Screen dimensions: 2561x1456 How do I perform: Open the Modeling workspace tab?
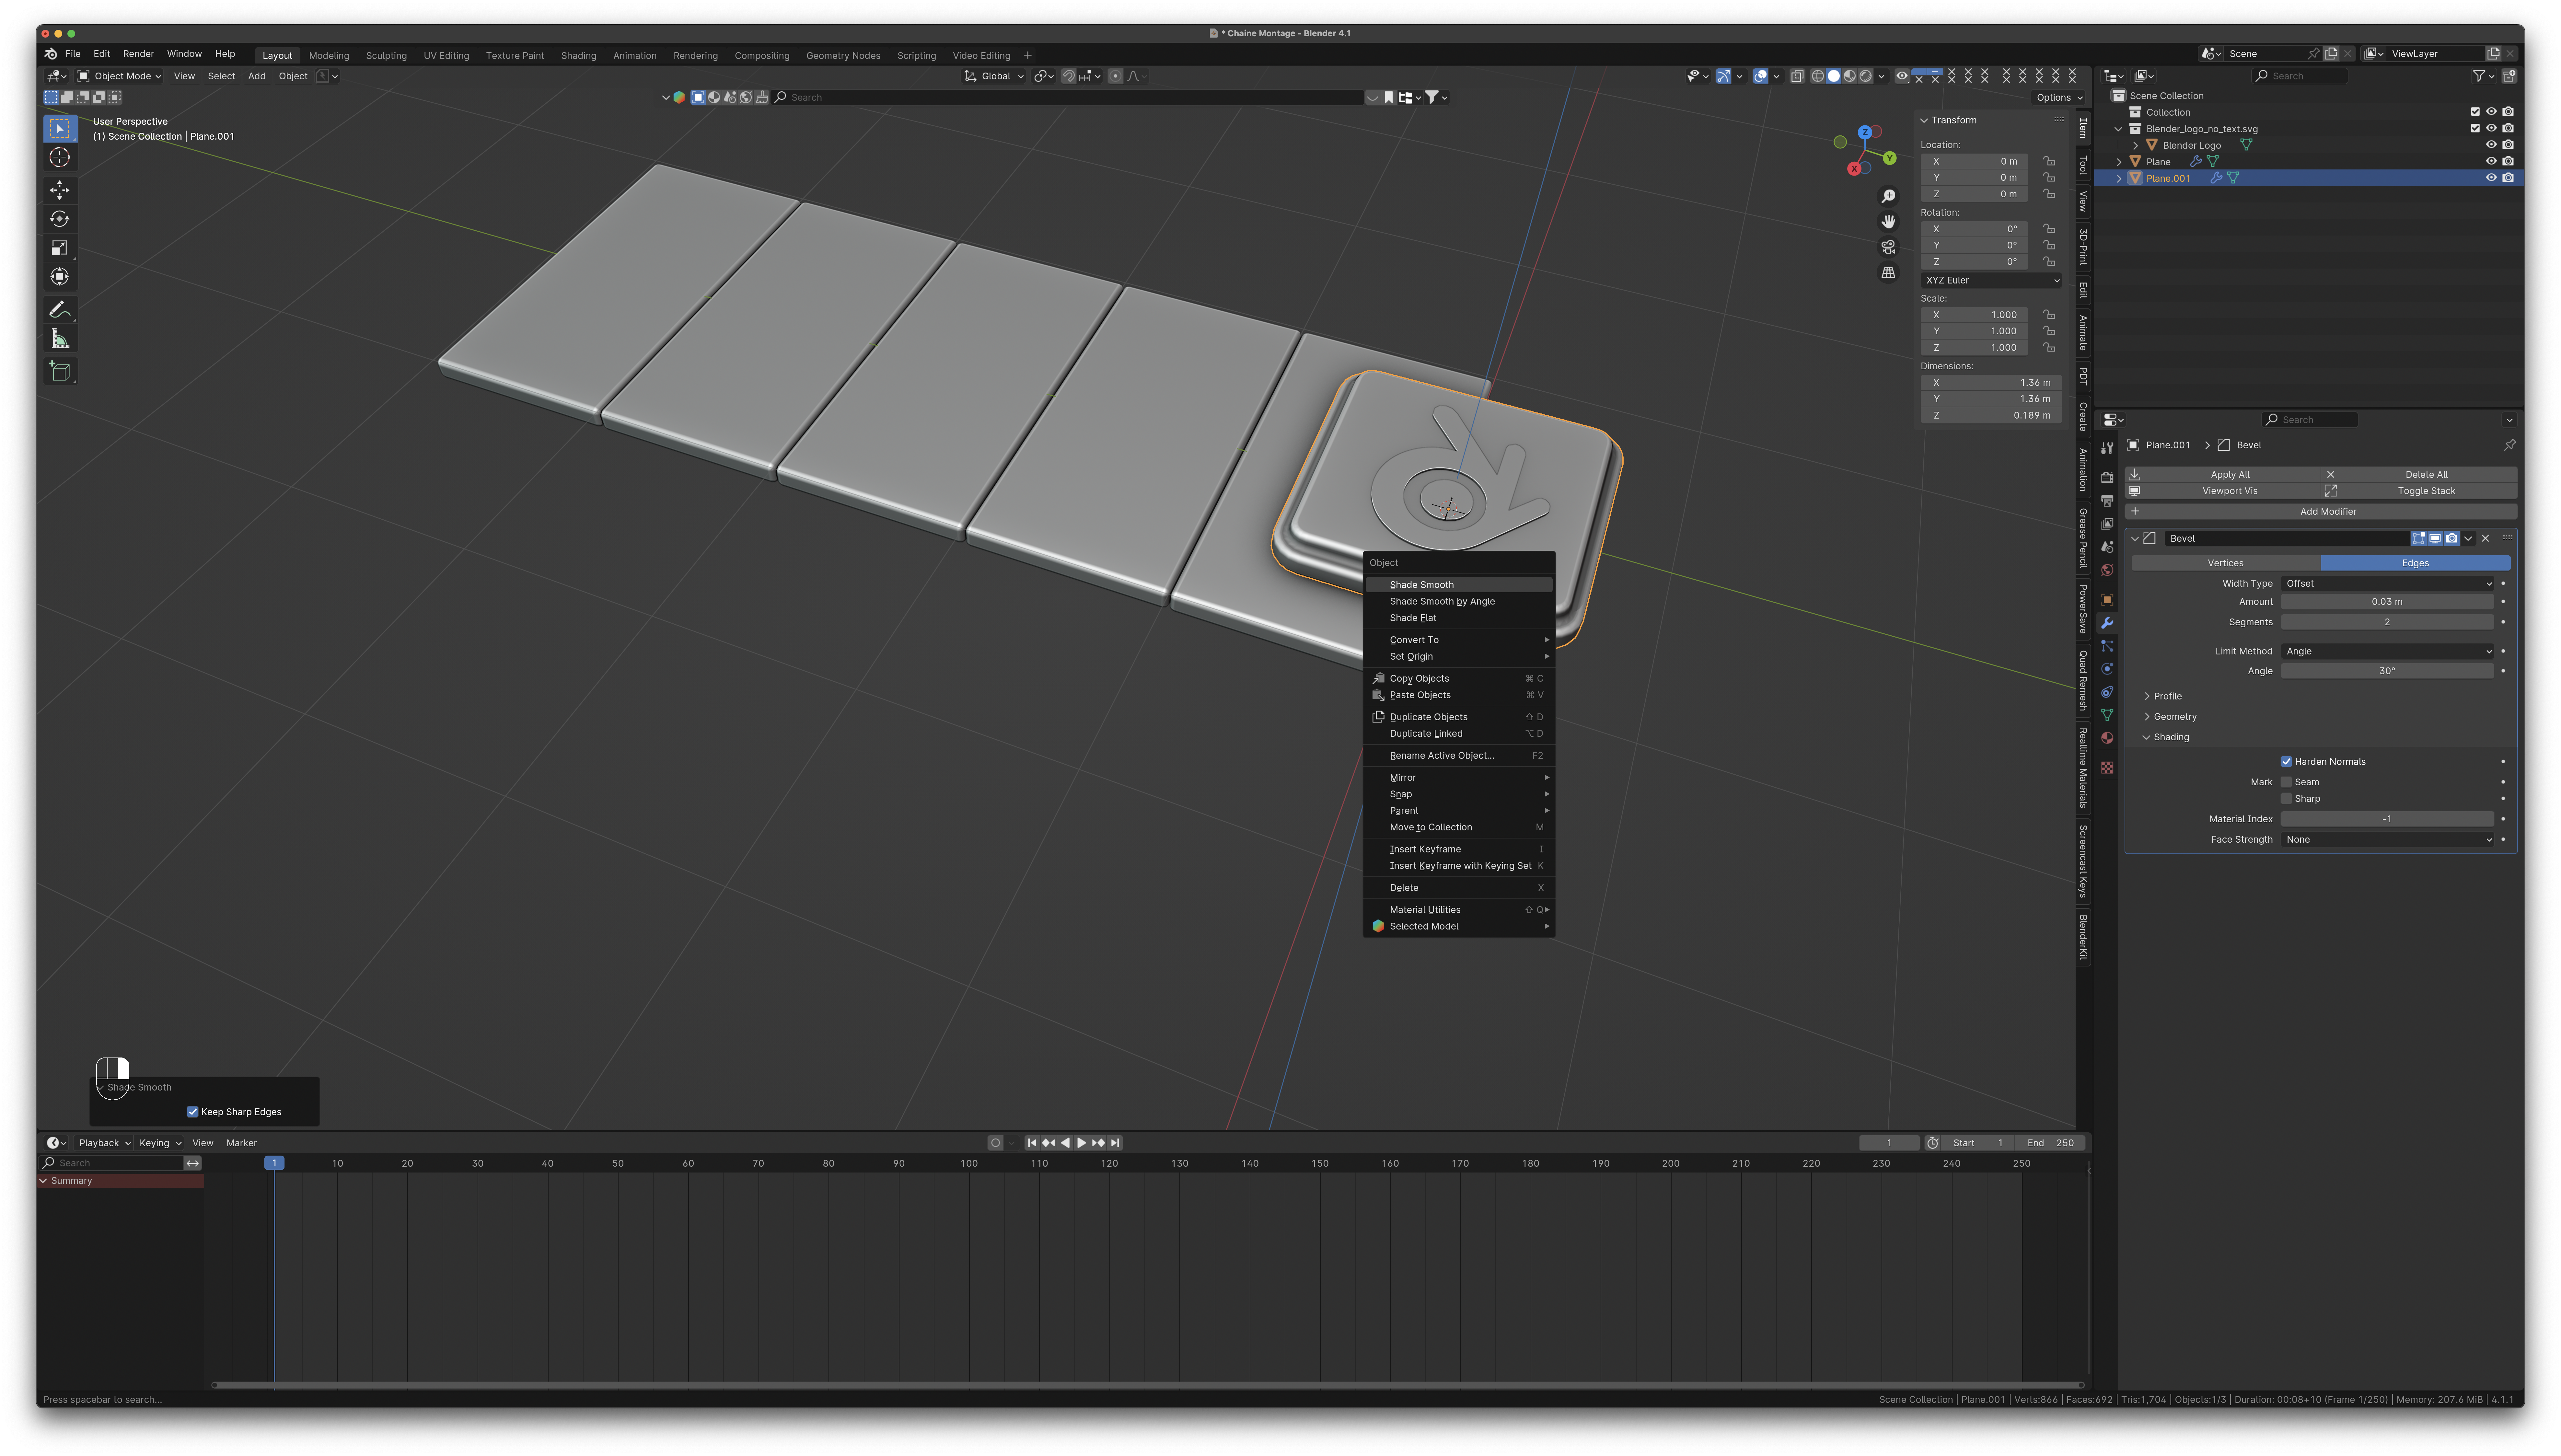(329, 56)
